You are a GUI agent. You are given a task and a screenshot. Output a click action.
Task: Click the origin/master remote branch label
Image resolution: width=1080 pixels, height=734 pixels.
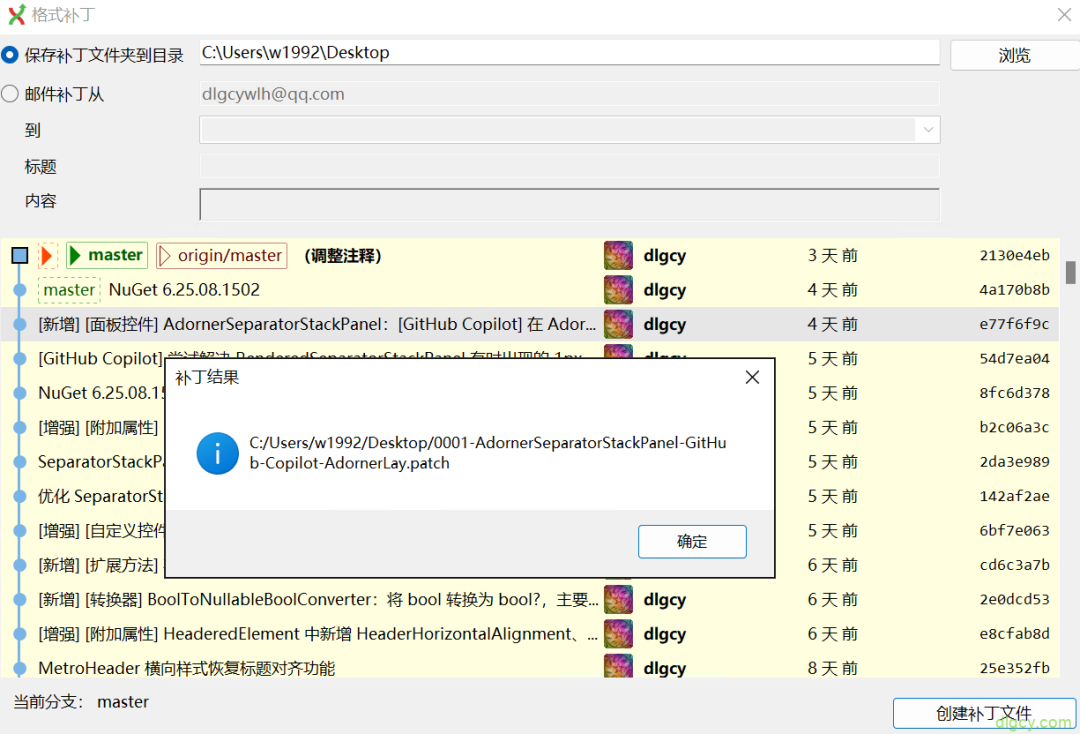click(222, 255)
